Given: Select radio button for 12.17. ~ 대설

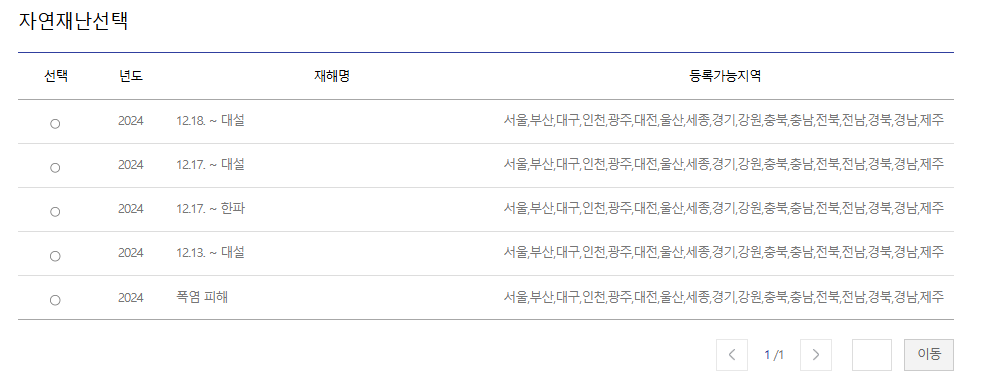Looking at the screenshot, I should tap(55, 168).
